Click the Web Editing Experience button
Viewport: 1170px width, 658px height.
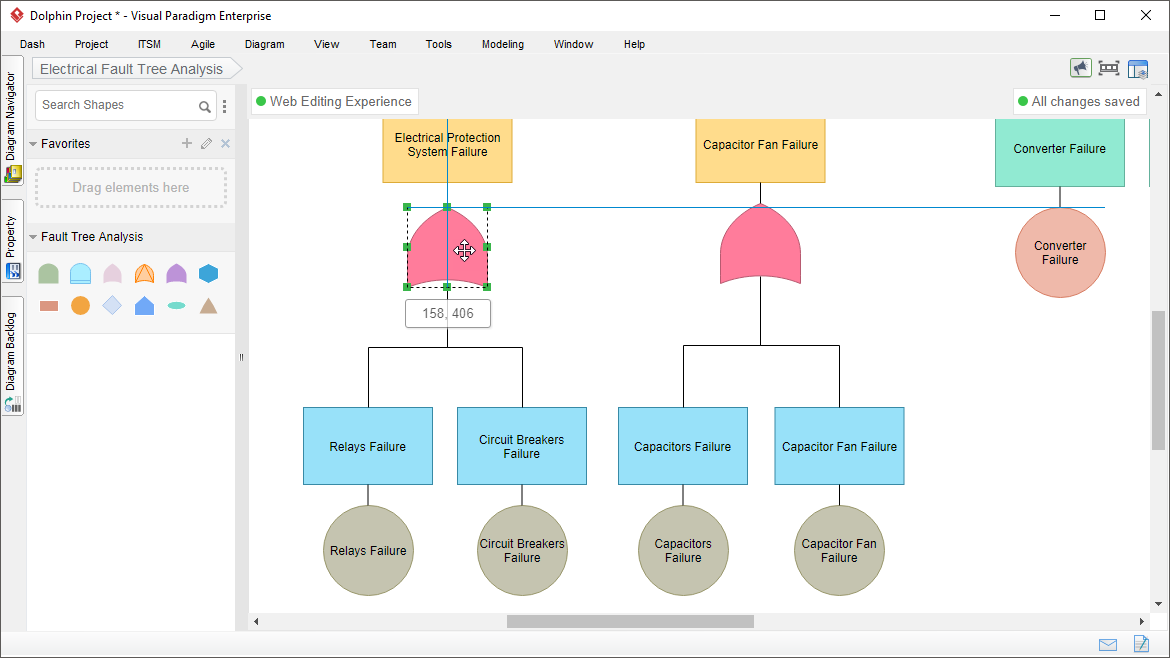tap(334, 101)
